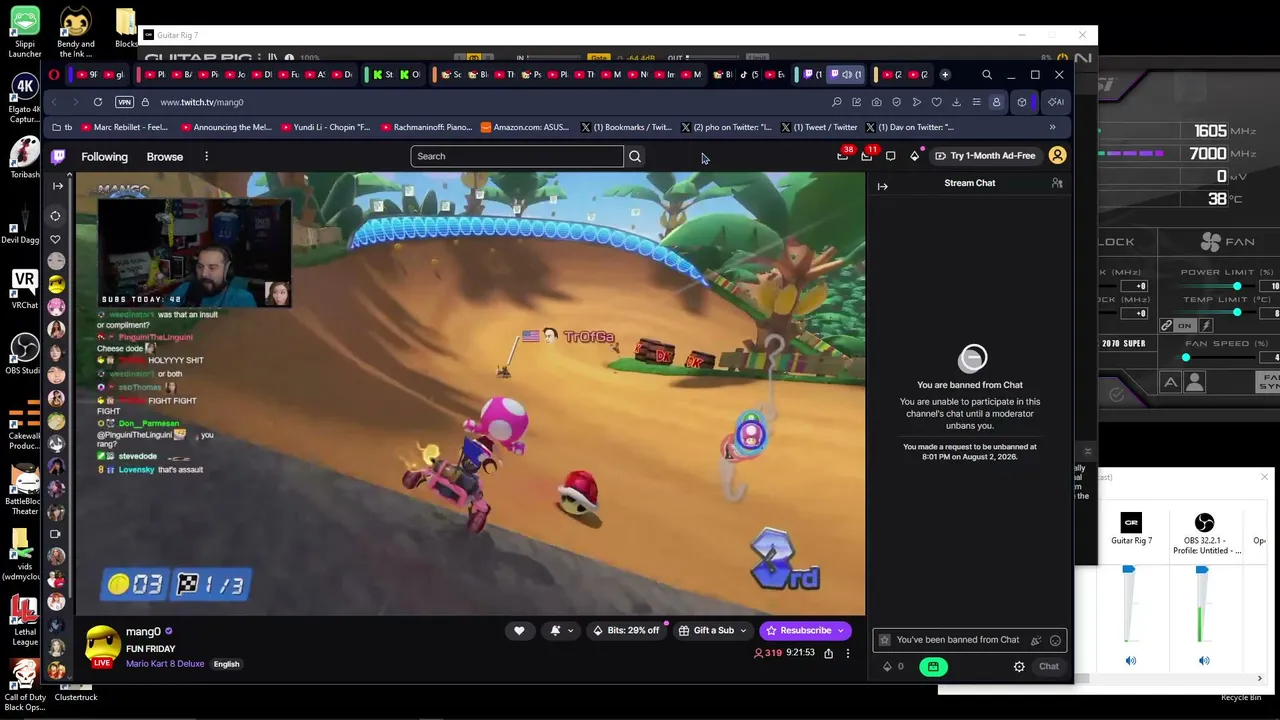
Task: Click the English language tag
Action: (226, 664)
